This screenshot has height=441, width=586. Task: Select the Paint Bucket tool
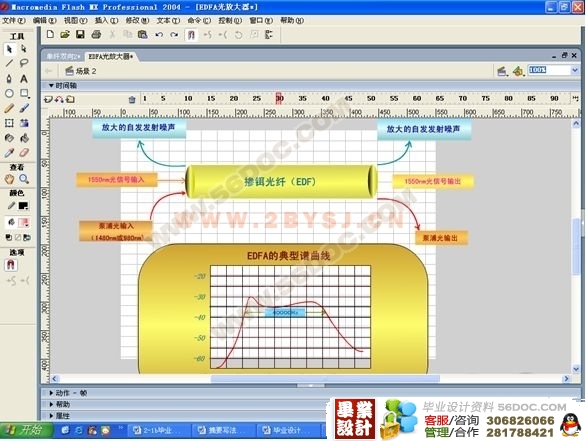click(x=24, y=138)
